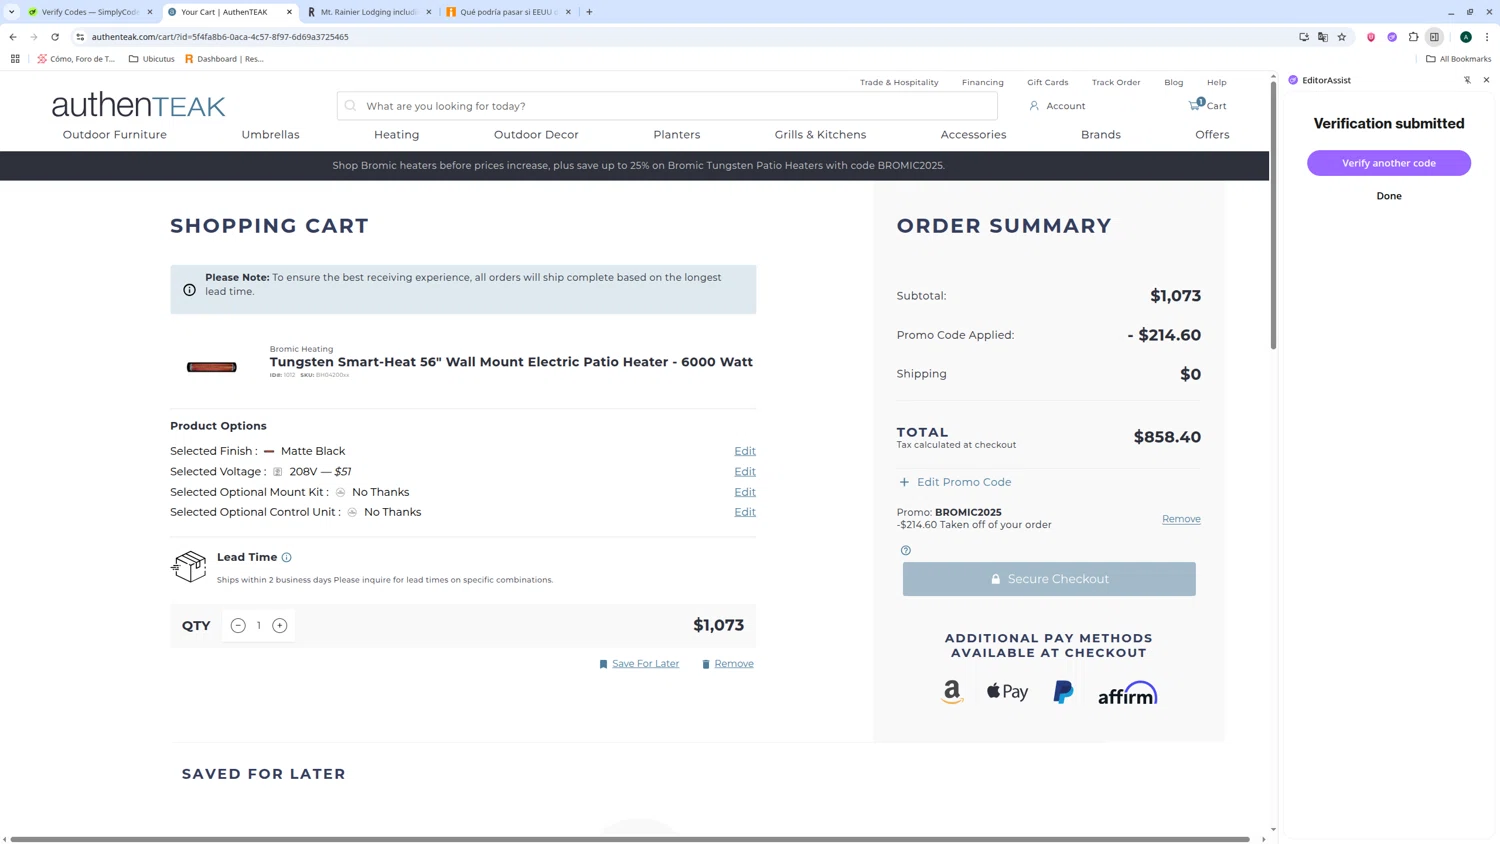Reload the page in browser
This screenshot has width=1500, height=844.
point(55,37)
